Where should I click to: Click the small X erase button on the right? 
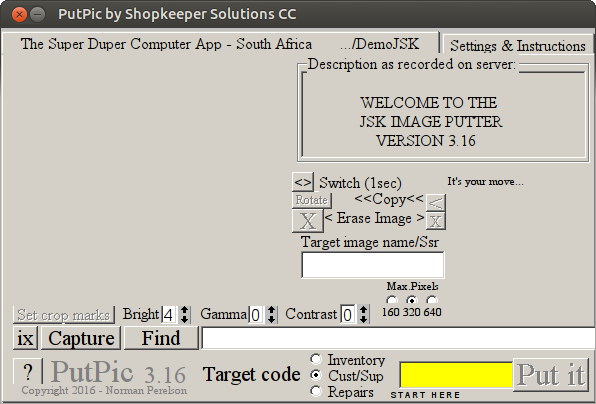click(436, 221)
